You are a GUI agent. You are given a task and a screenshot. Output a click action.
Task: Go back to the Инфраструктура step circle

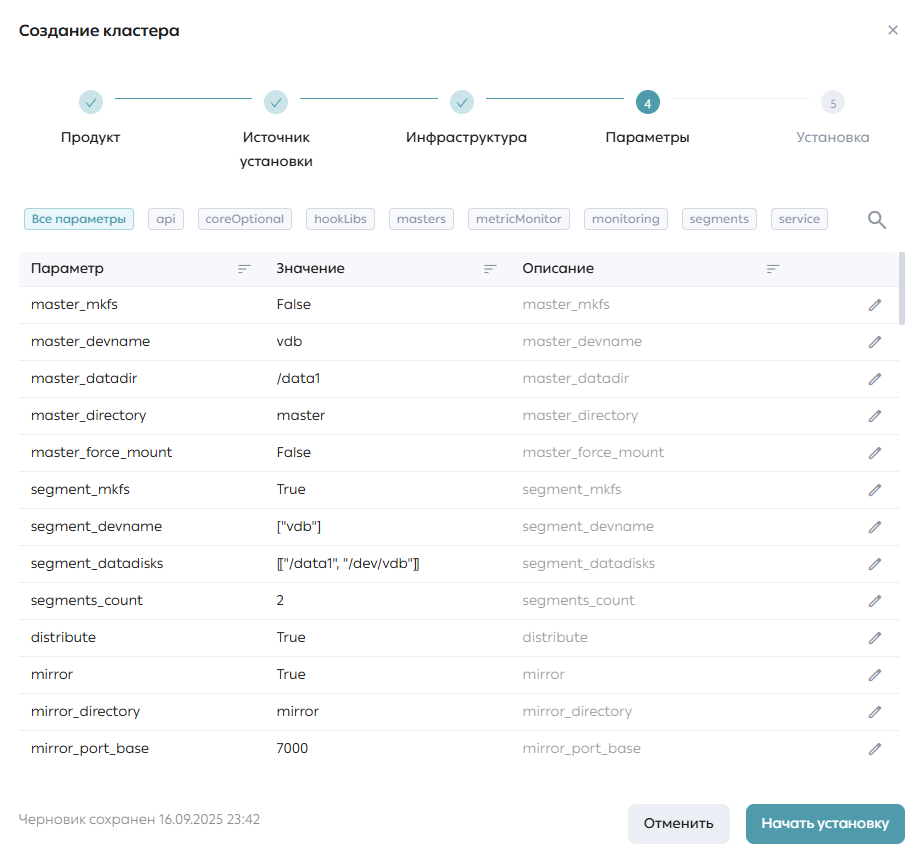[x=462, y=102]
